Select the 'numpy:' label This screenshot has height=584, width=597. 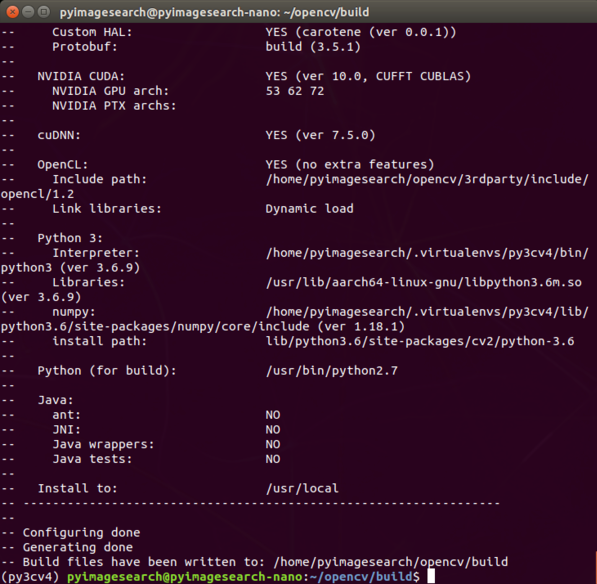[x=74, y=312]
